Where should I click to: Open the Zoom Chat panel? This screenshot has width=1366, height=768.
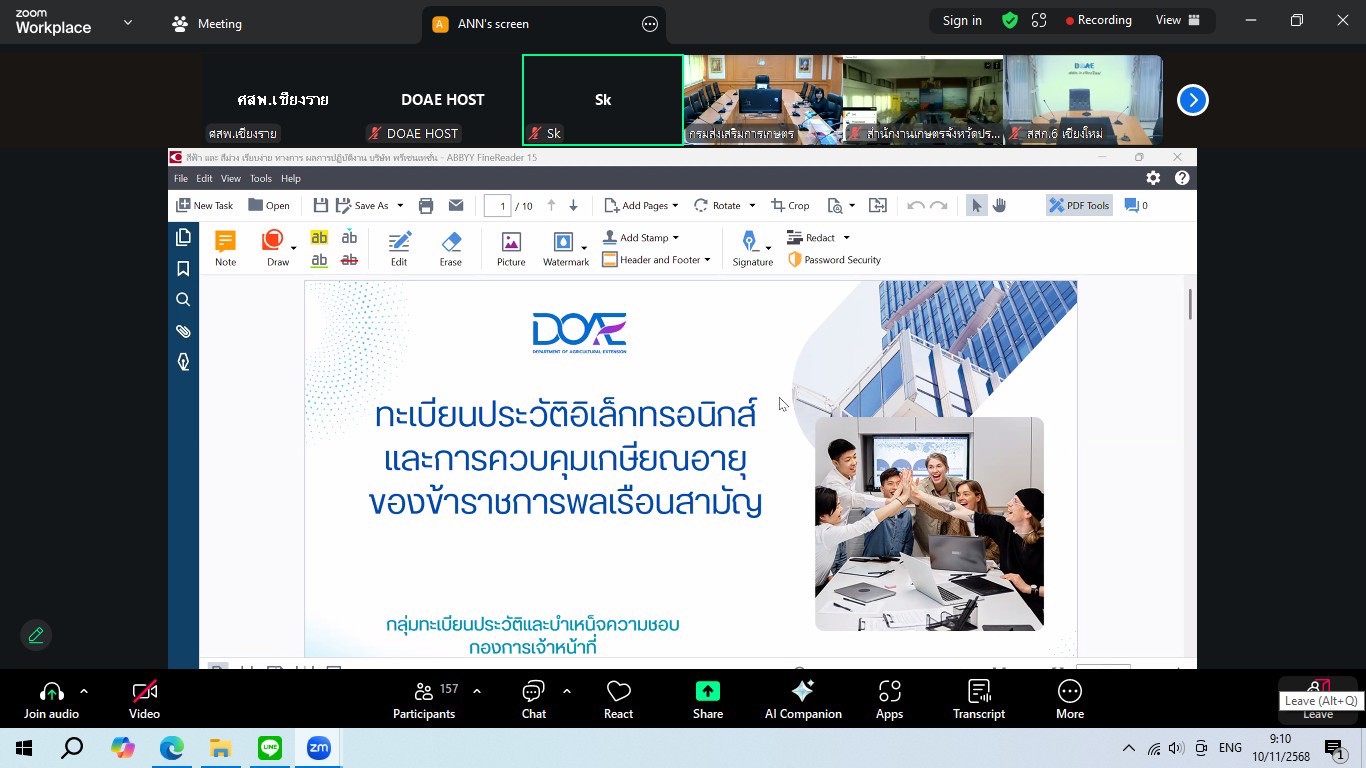(x=533, y=699)
